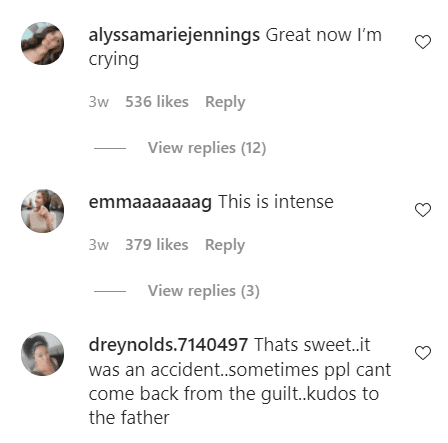Like dreynolds.7140497's comment with heart icon
The height and width of the screenshot is (443, 448).
pos(423,353)
